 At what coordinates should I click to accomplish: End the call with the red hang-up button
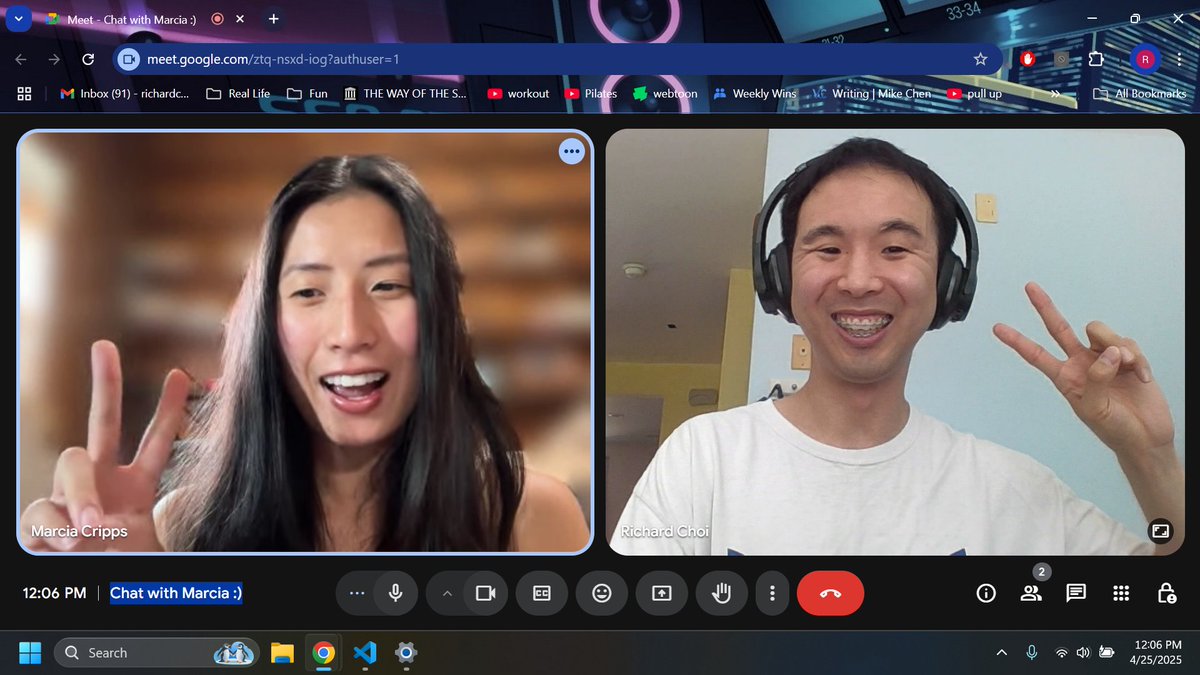830,593
